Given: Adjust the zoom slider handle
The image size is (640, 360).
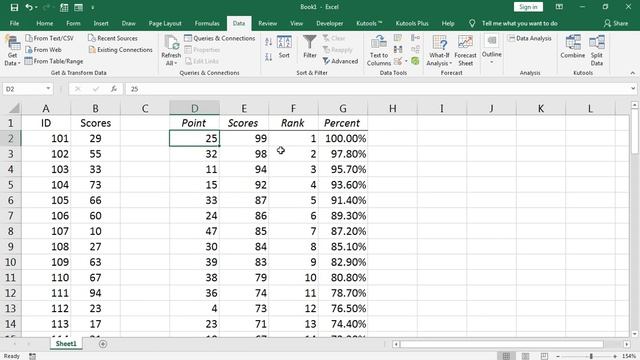Looking at the screenshot, I should point(591,356).
